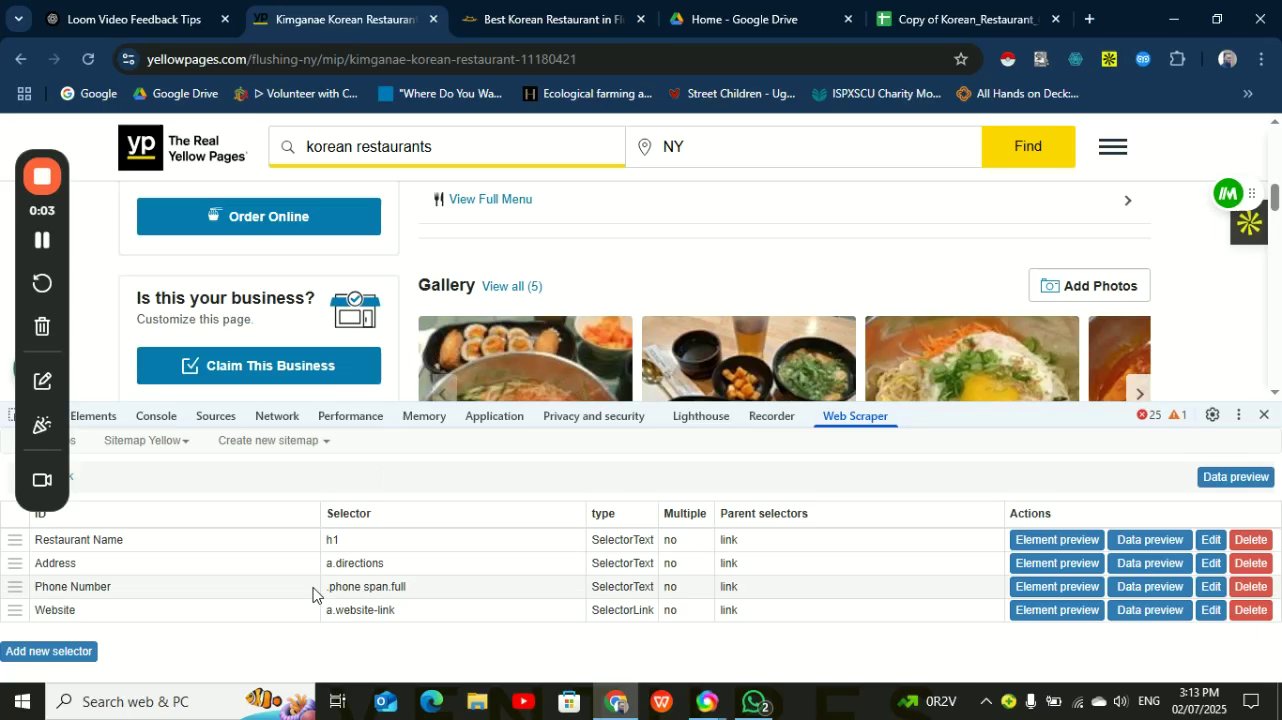Show the 1 DevTools warning

coord(1178,415)
